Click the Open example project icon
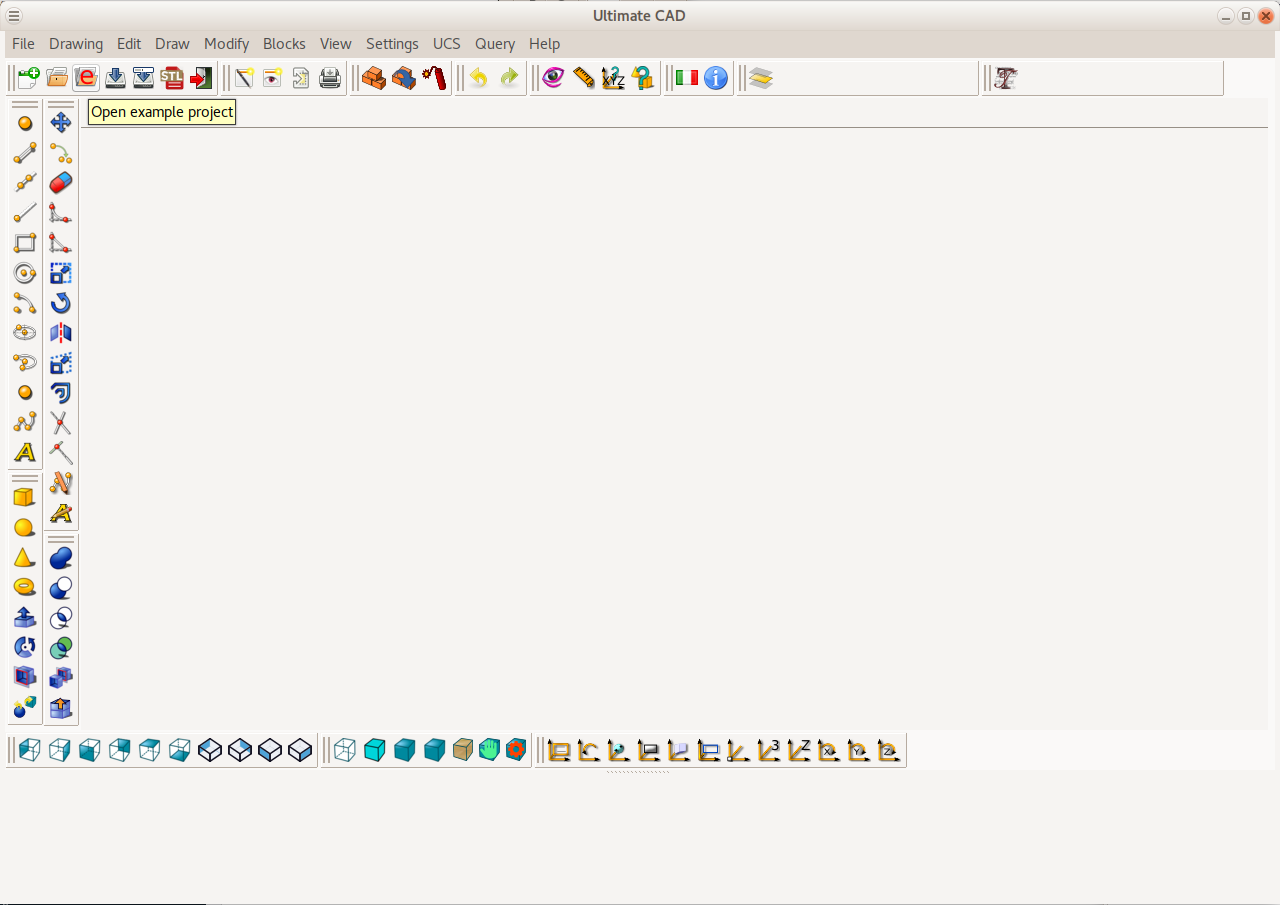 tap(86, 78)
